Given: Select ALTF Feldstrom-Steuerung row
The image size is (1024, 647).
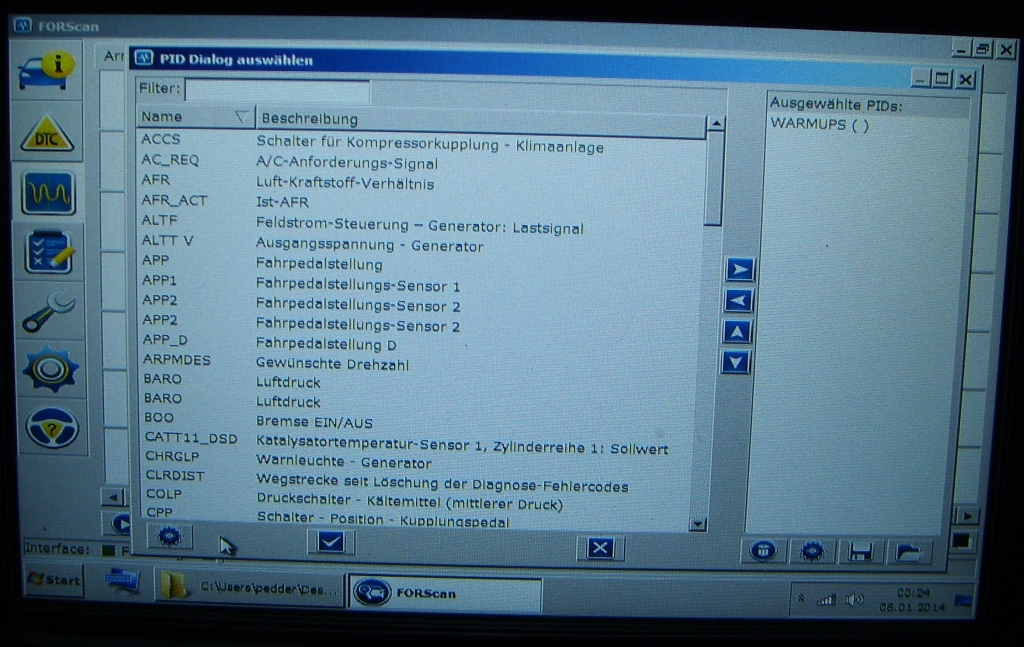Looking at the screenshot, I should (421, 223).
